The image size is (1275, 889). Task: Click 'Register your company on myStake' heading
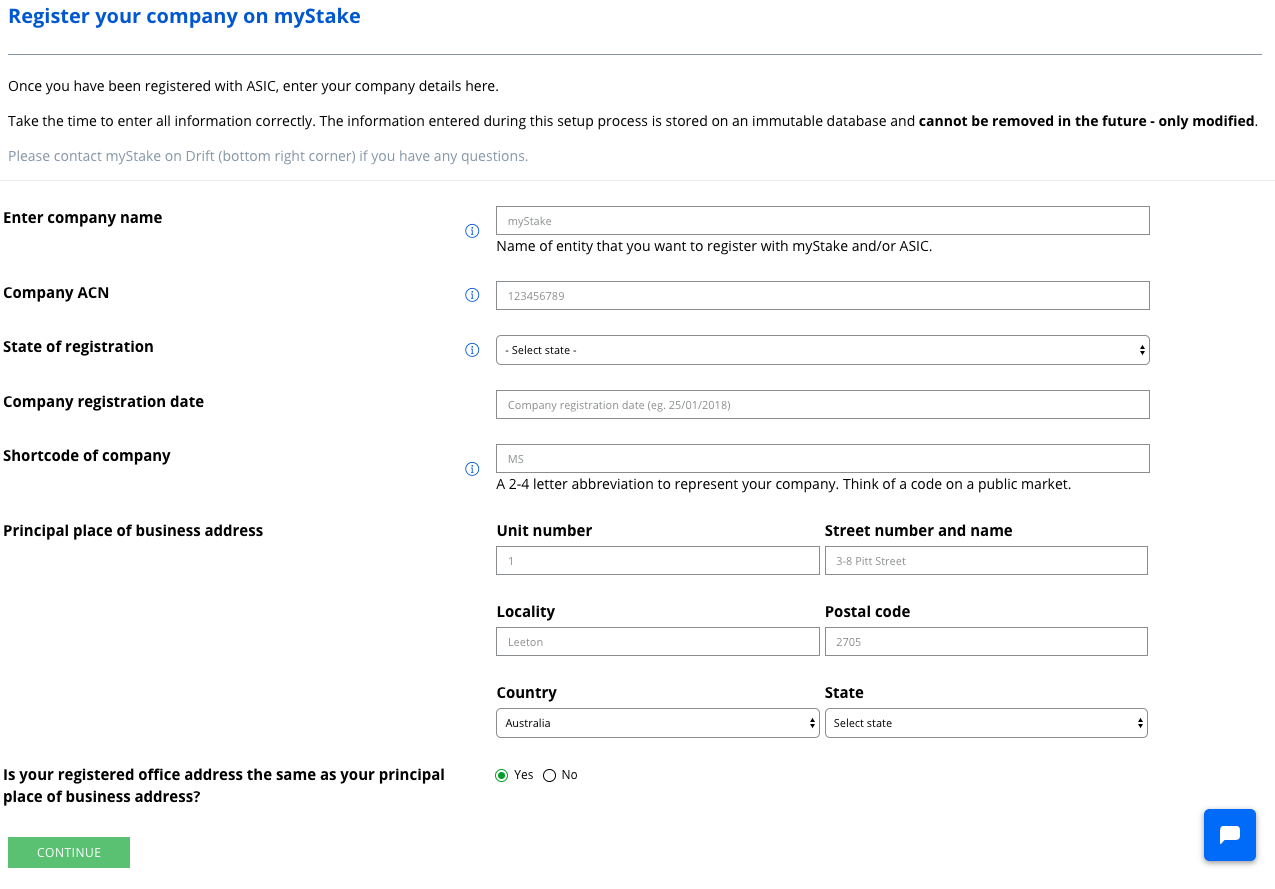[184, 16]
